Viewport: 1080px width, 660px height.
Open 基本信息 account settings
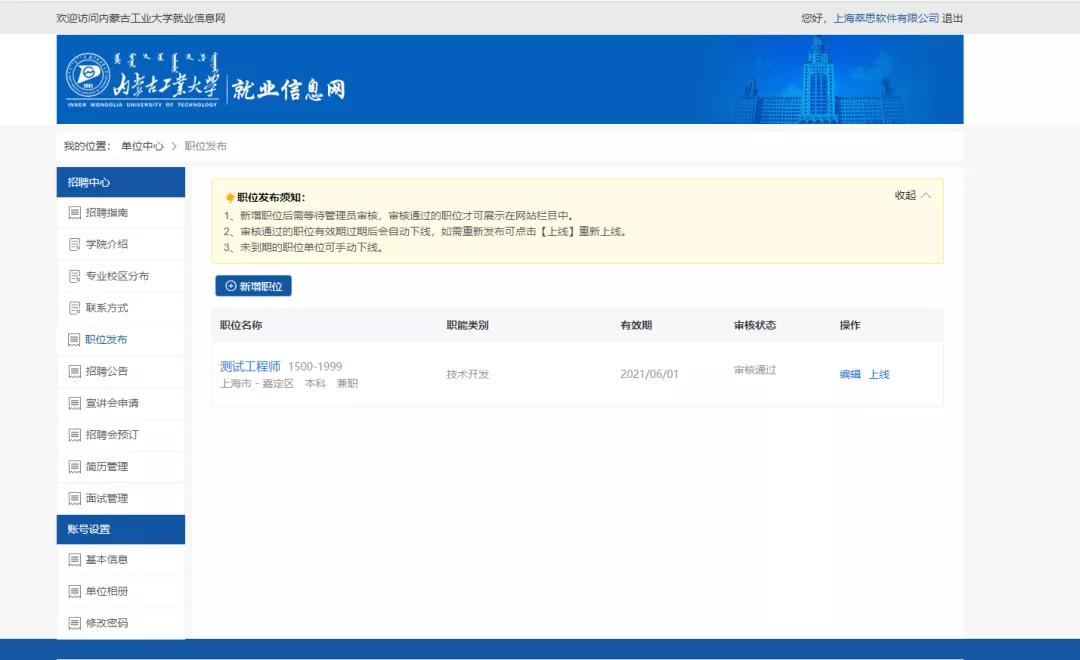coord(106,560)
